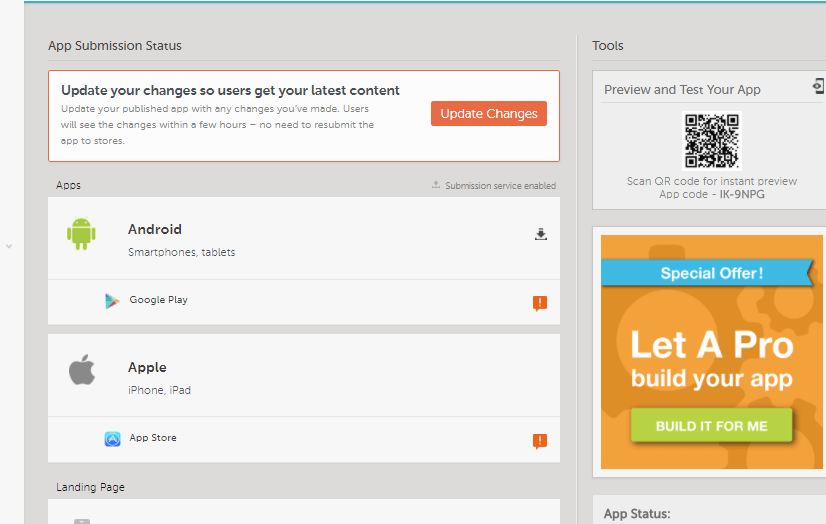Open the App Store text link
The width and height of the screenshot is (826, 524).
point(153,438)
